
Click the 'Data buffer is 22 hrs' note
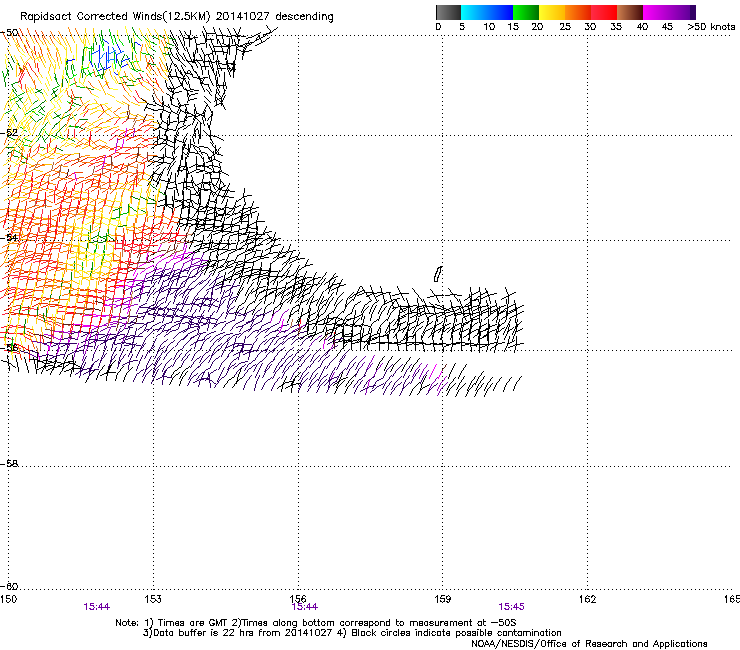352,633
